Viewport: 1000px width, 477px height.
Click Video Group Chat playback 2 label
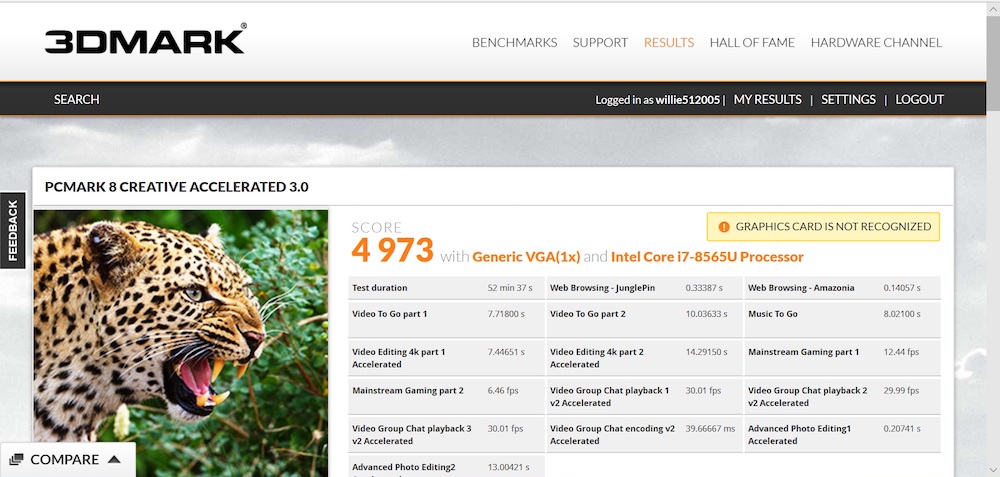coord(807,397)
